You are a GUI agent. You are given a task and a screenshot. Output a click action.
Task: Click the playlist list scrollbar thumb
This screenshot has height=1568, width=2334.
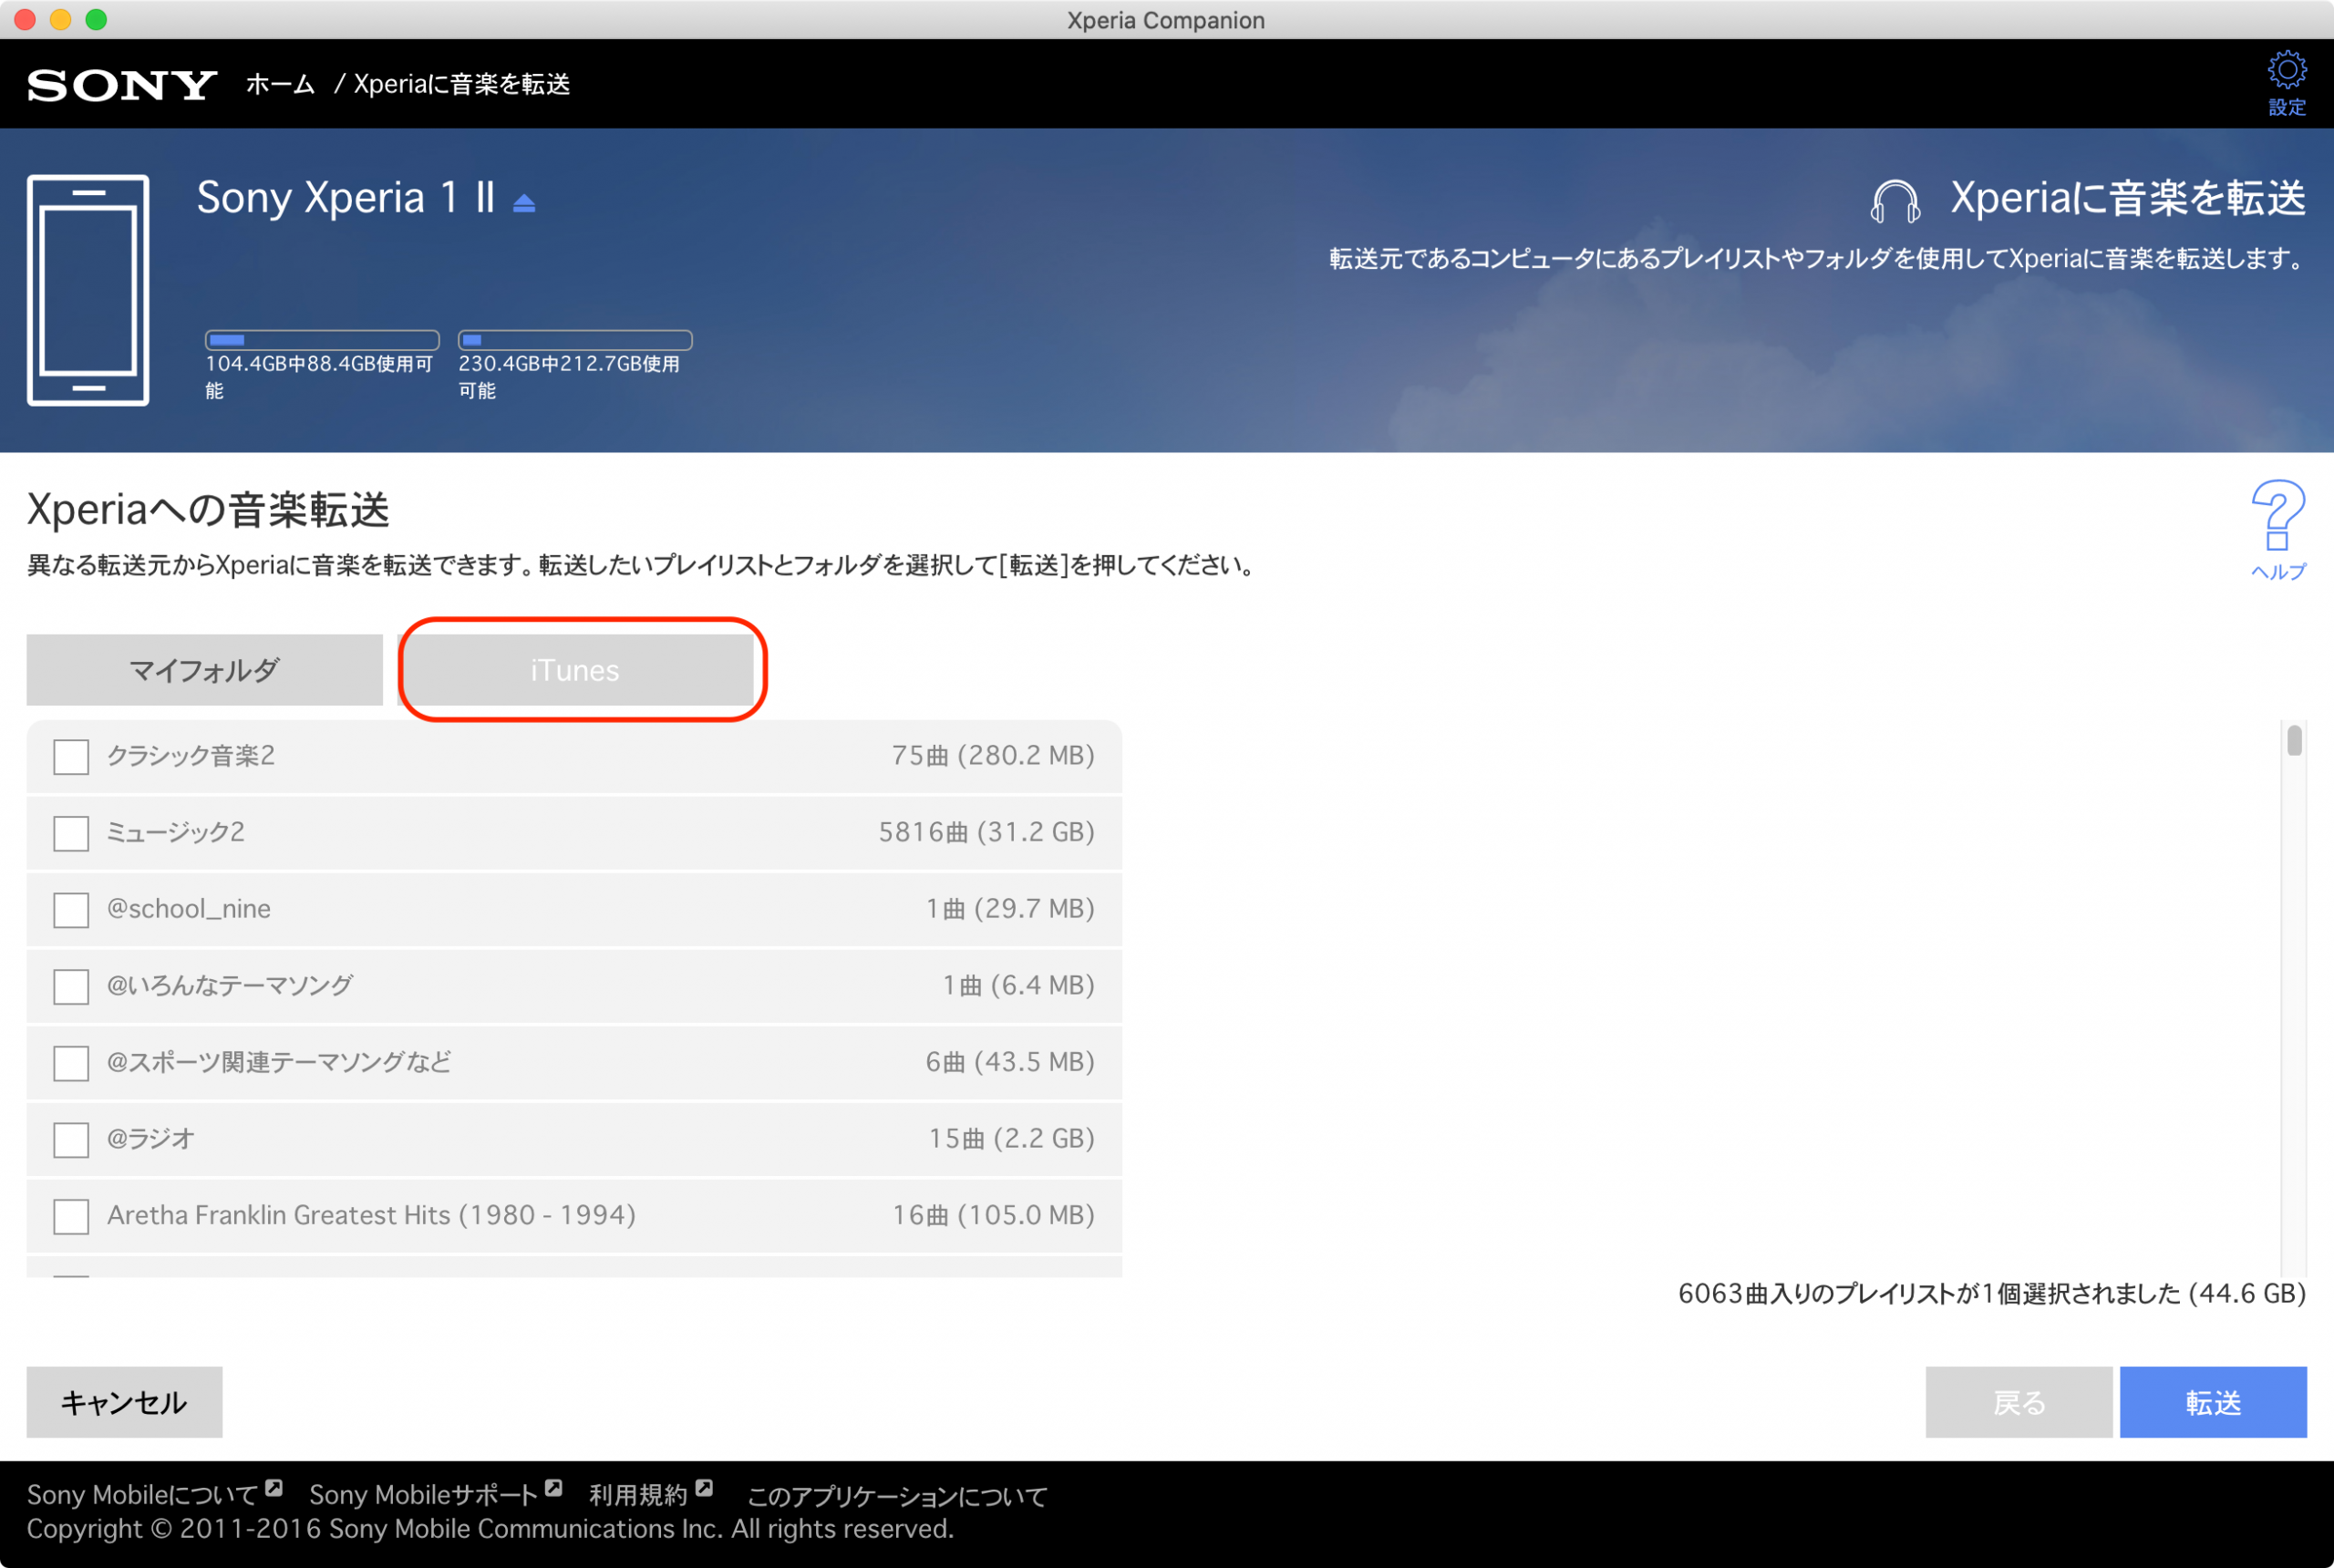coord(2294,741)
